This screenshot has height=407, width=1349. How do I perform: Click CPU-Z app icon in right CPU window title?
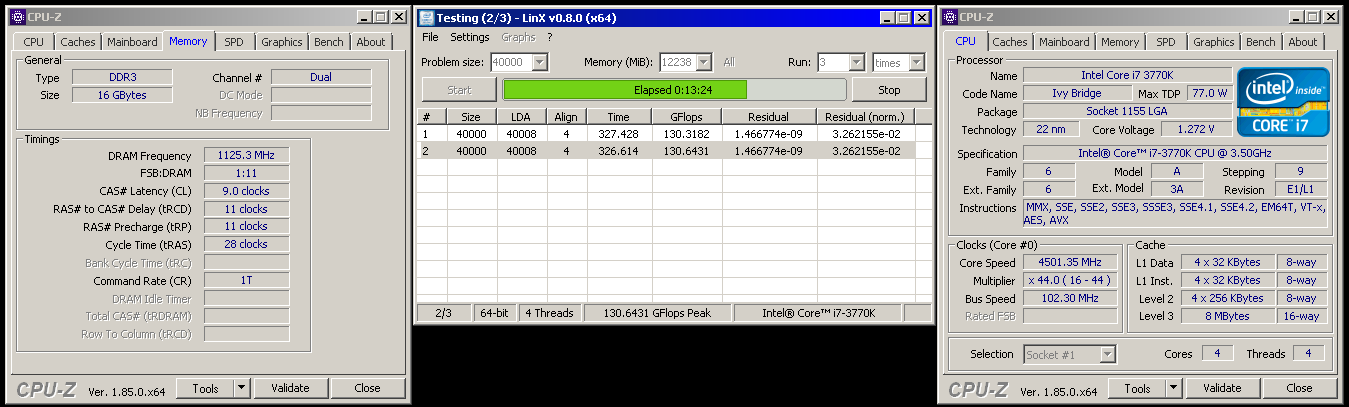tap(949, 16)
